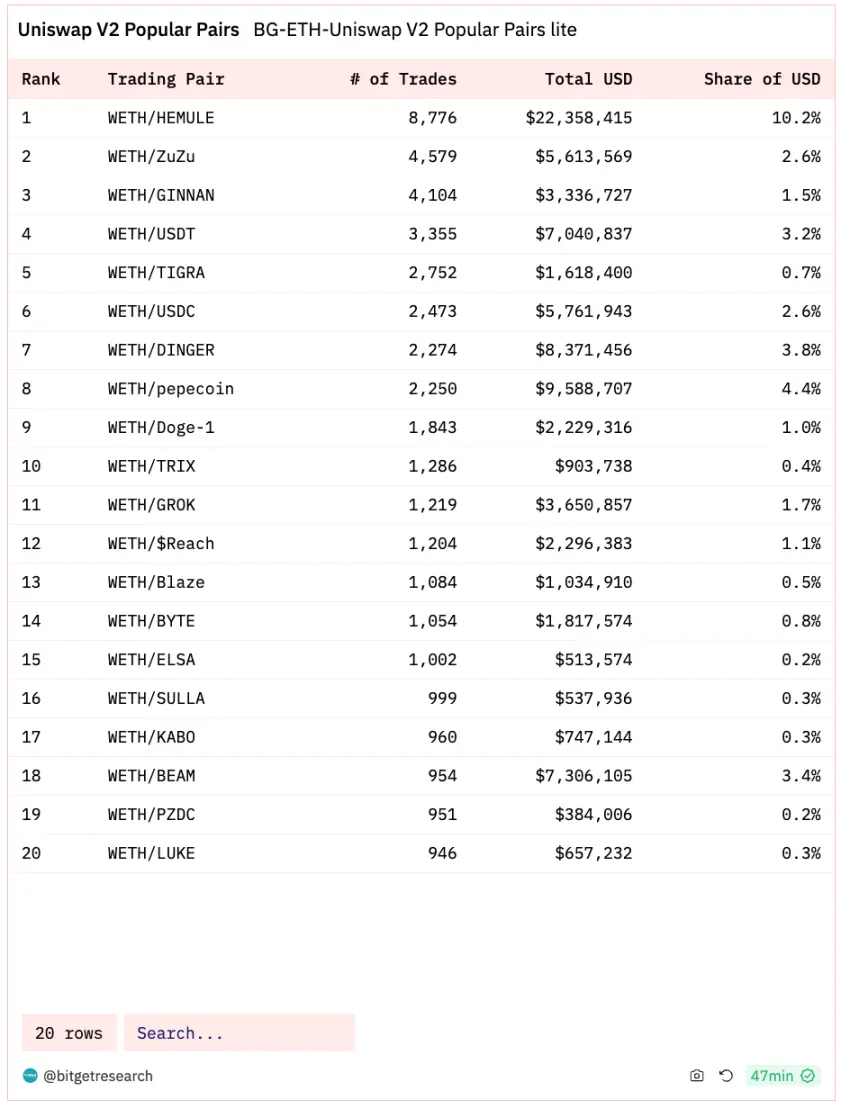Sort by the Rank column header
841x1109 pixels.
pos(41,79)
